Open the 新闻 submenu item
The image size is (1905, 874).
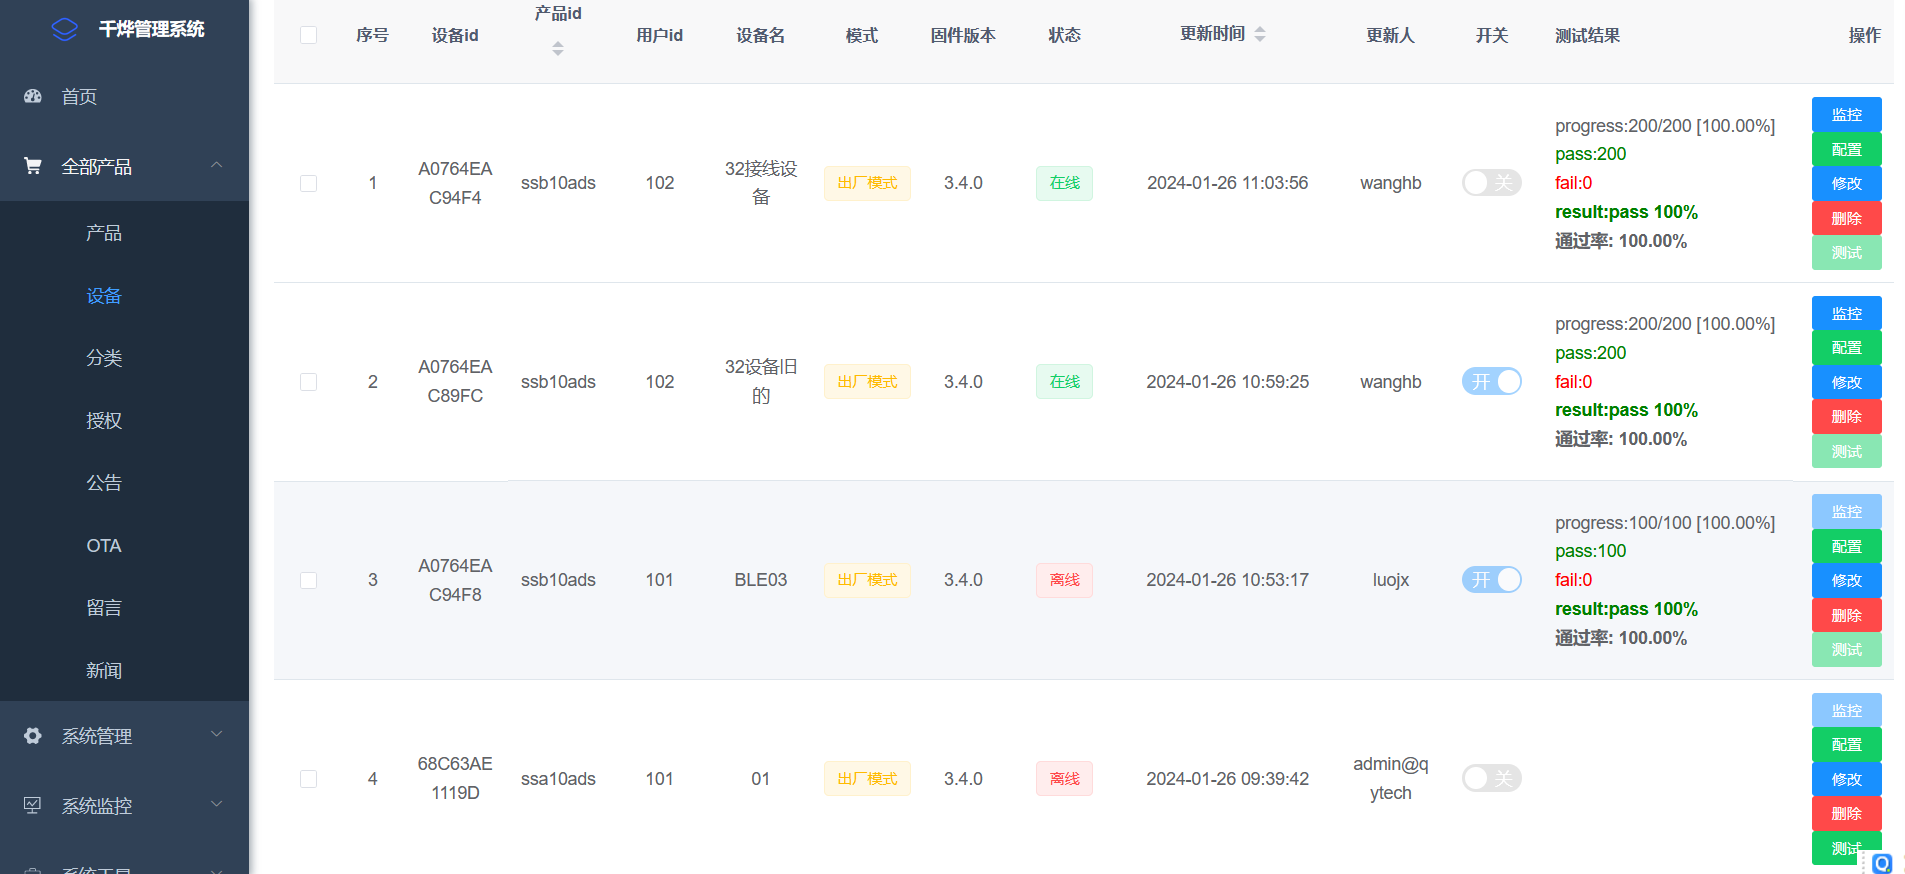pos(104,671)
